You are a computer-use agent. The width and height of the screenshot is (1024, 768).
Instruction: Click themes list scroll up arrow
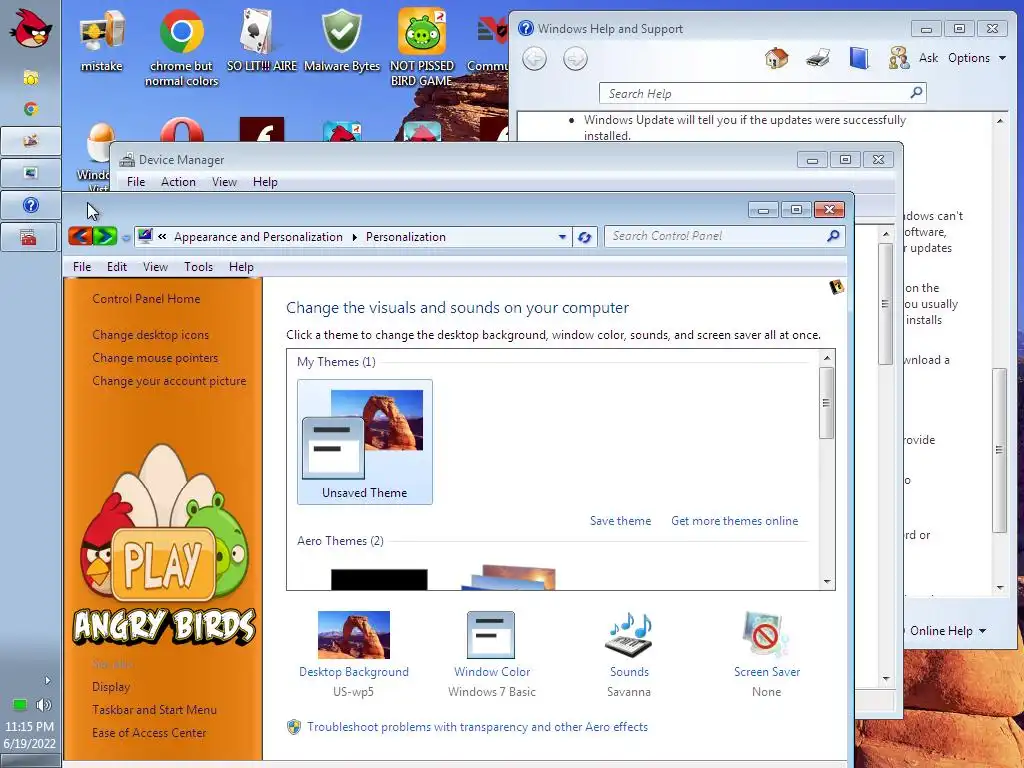pos(827,358)
